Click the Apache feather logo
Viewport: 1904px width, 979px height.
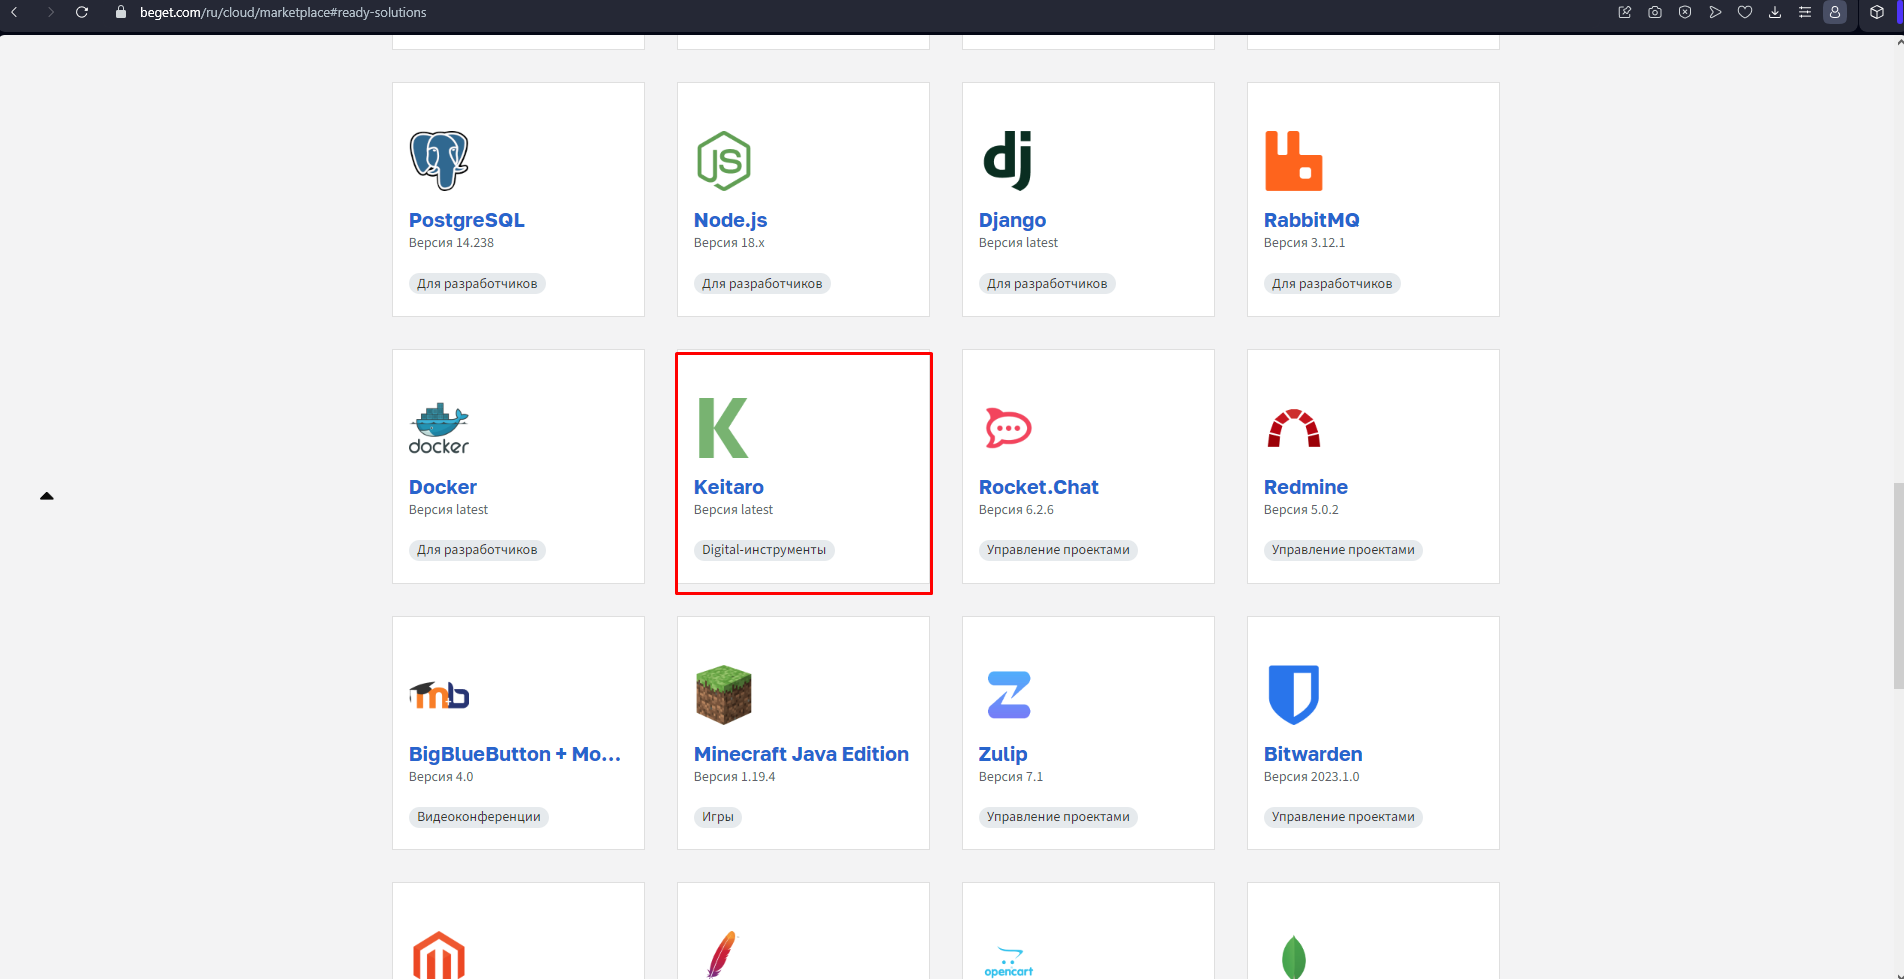point(722,955)
